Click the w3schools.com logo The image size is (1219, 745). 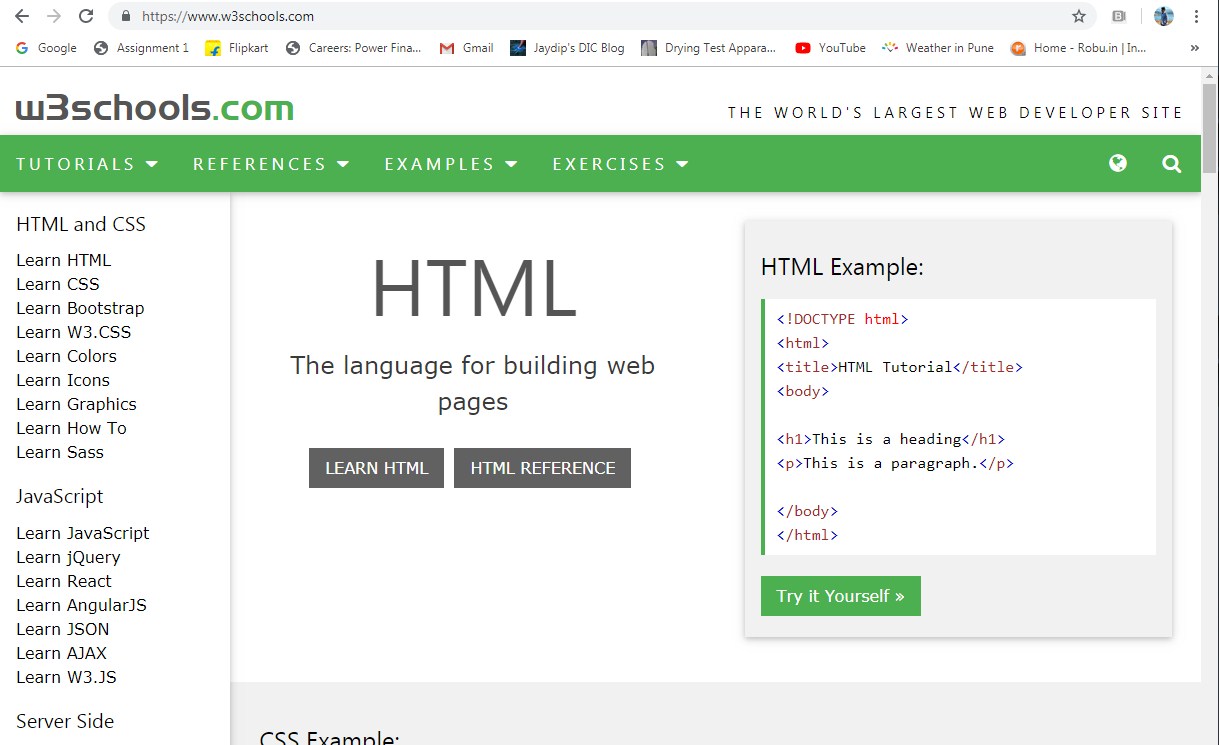click(155, 108)
